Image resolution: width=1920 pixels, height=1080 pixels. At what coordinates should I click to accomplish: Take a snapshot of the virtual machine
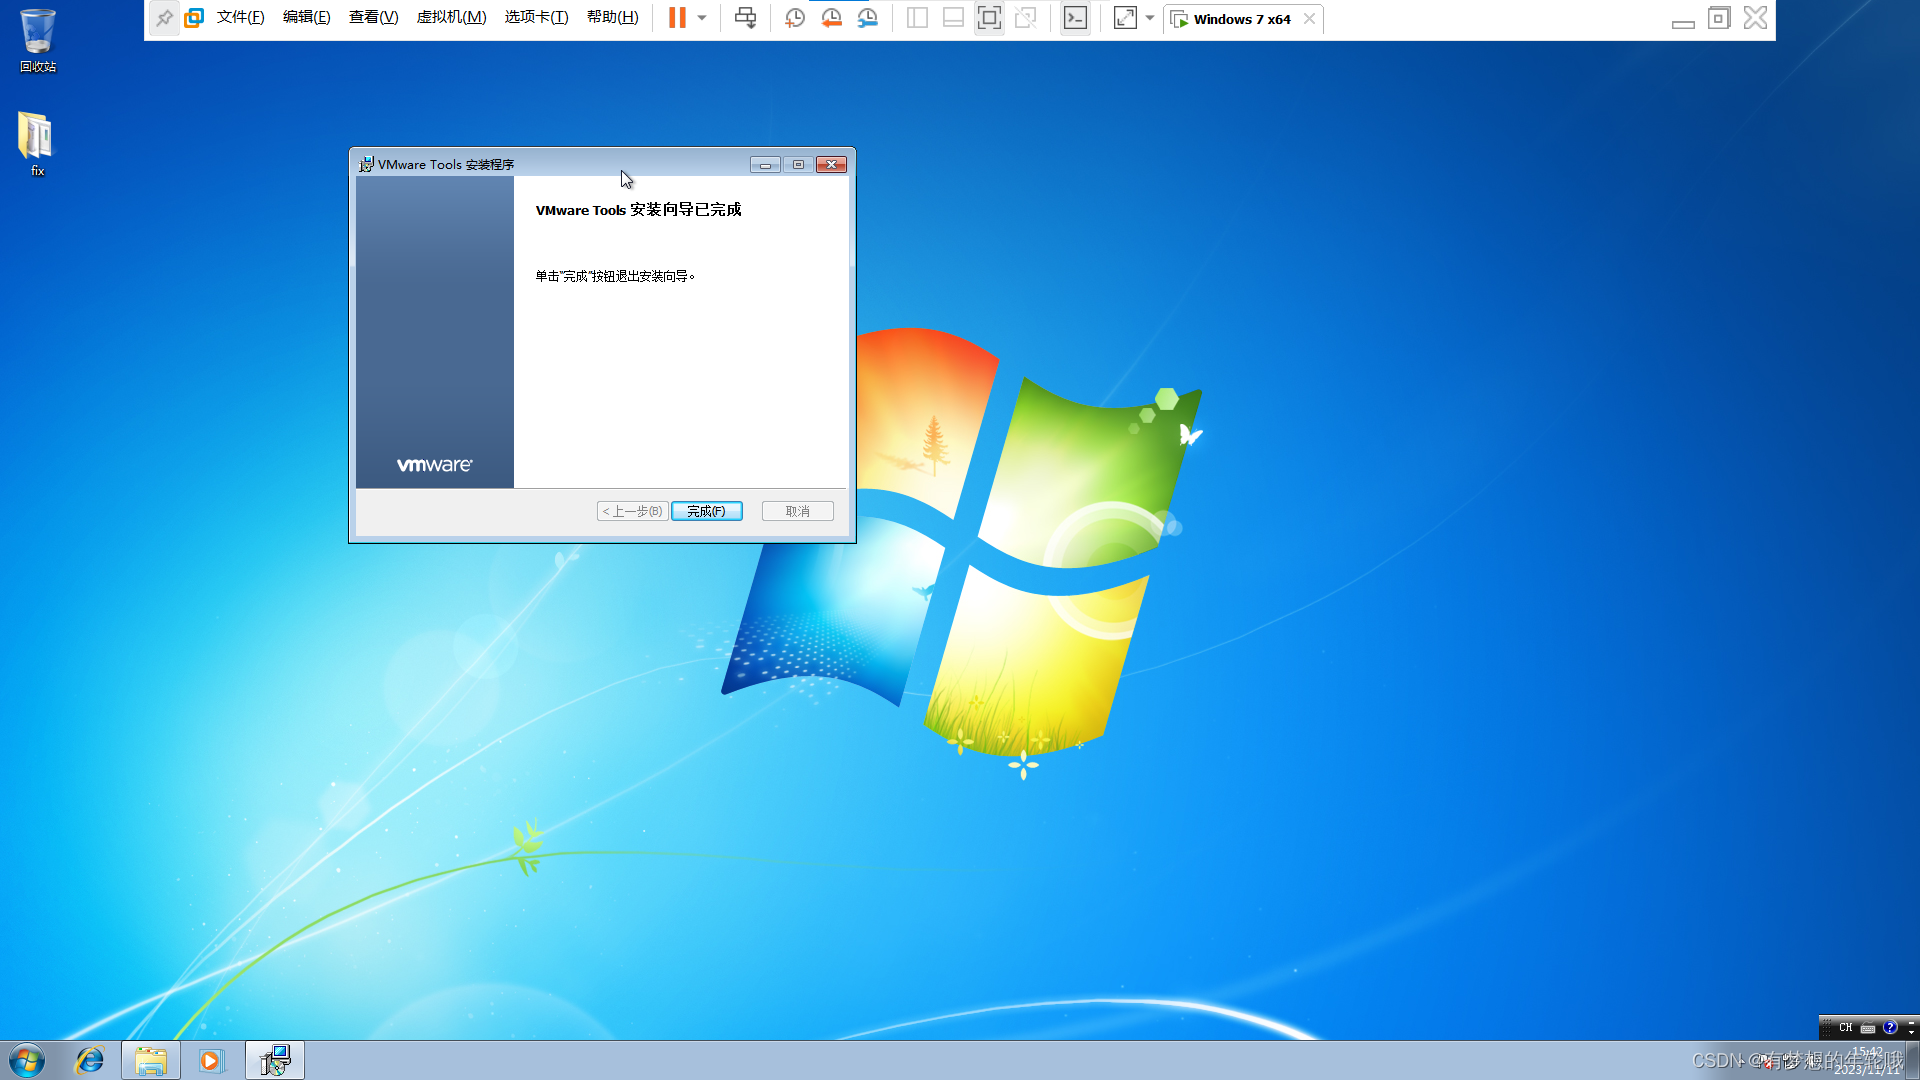coord(795,17)
